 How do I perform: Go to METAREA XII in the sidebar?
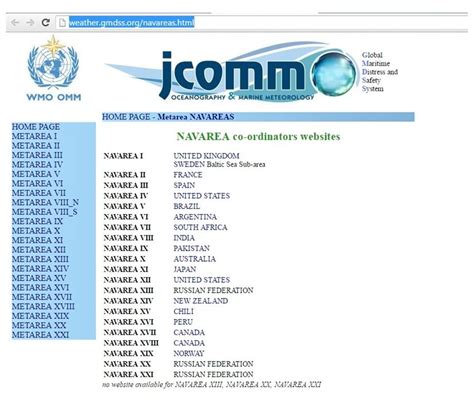click(39, 249)
